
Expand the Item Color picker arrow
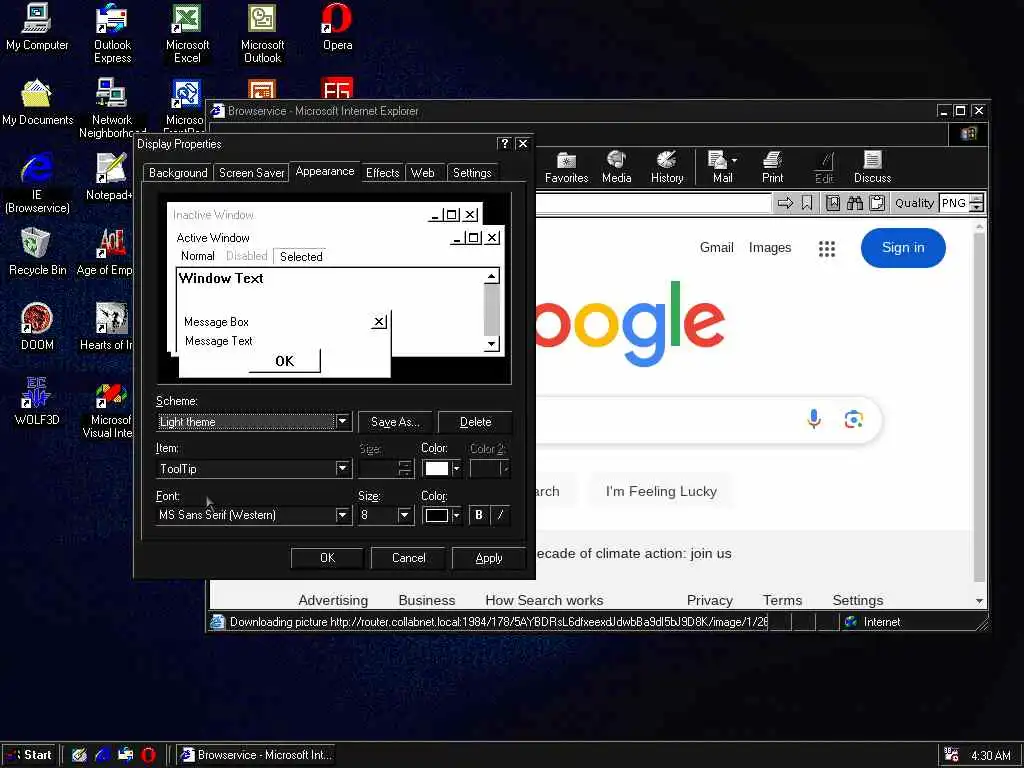point(456,468)
